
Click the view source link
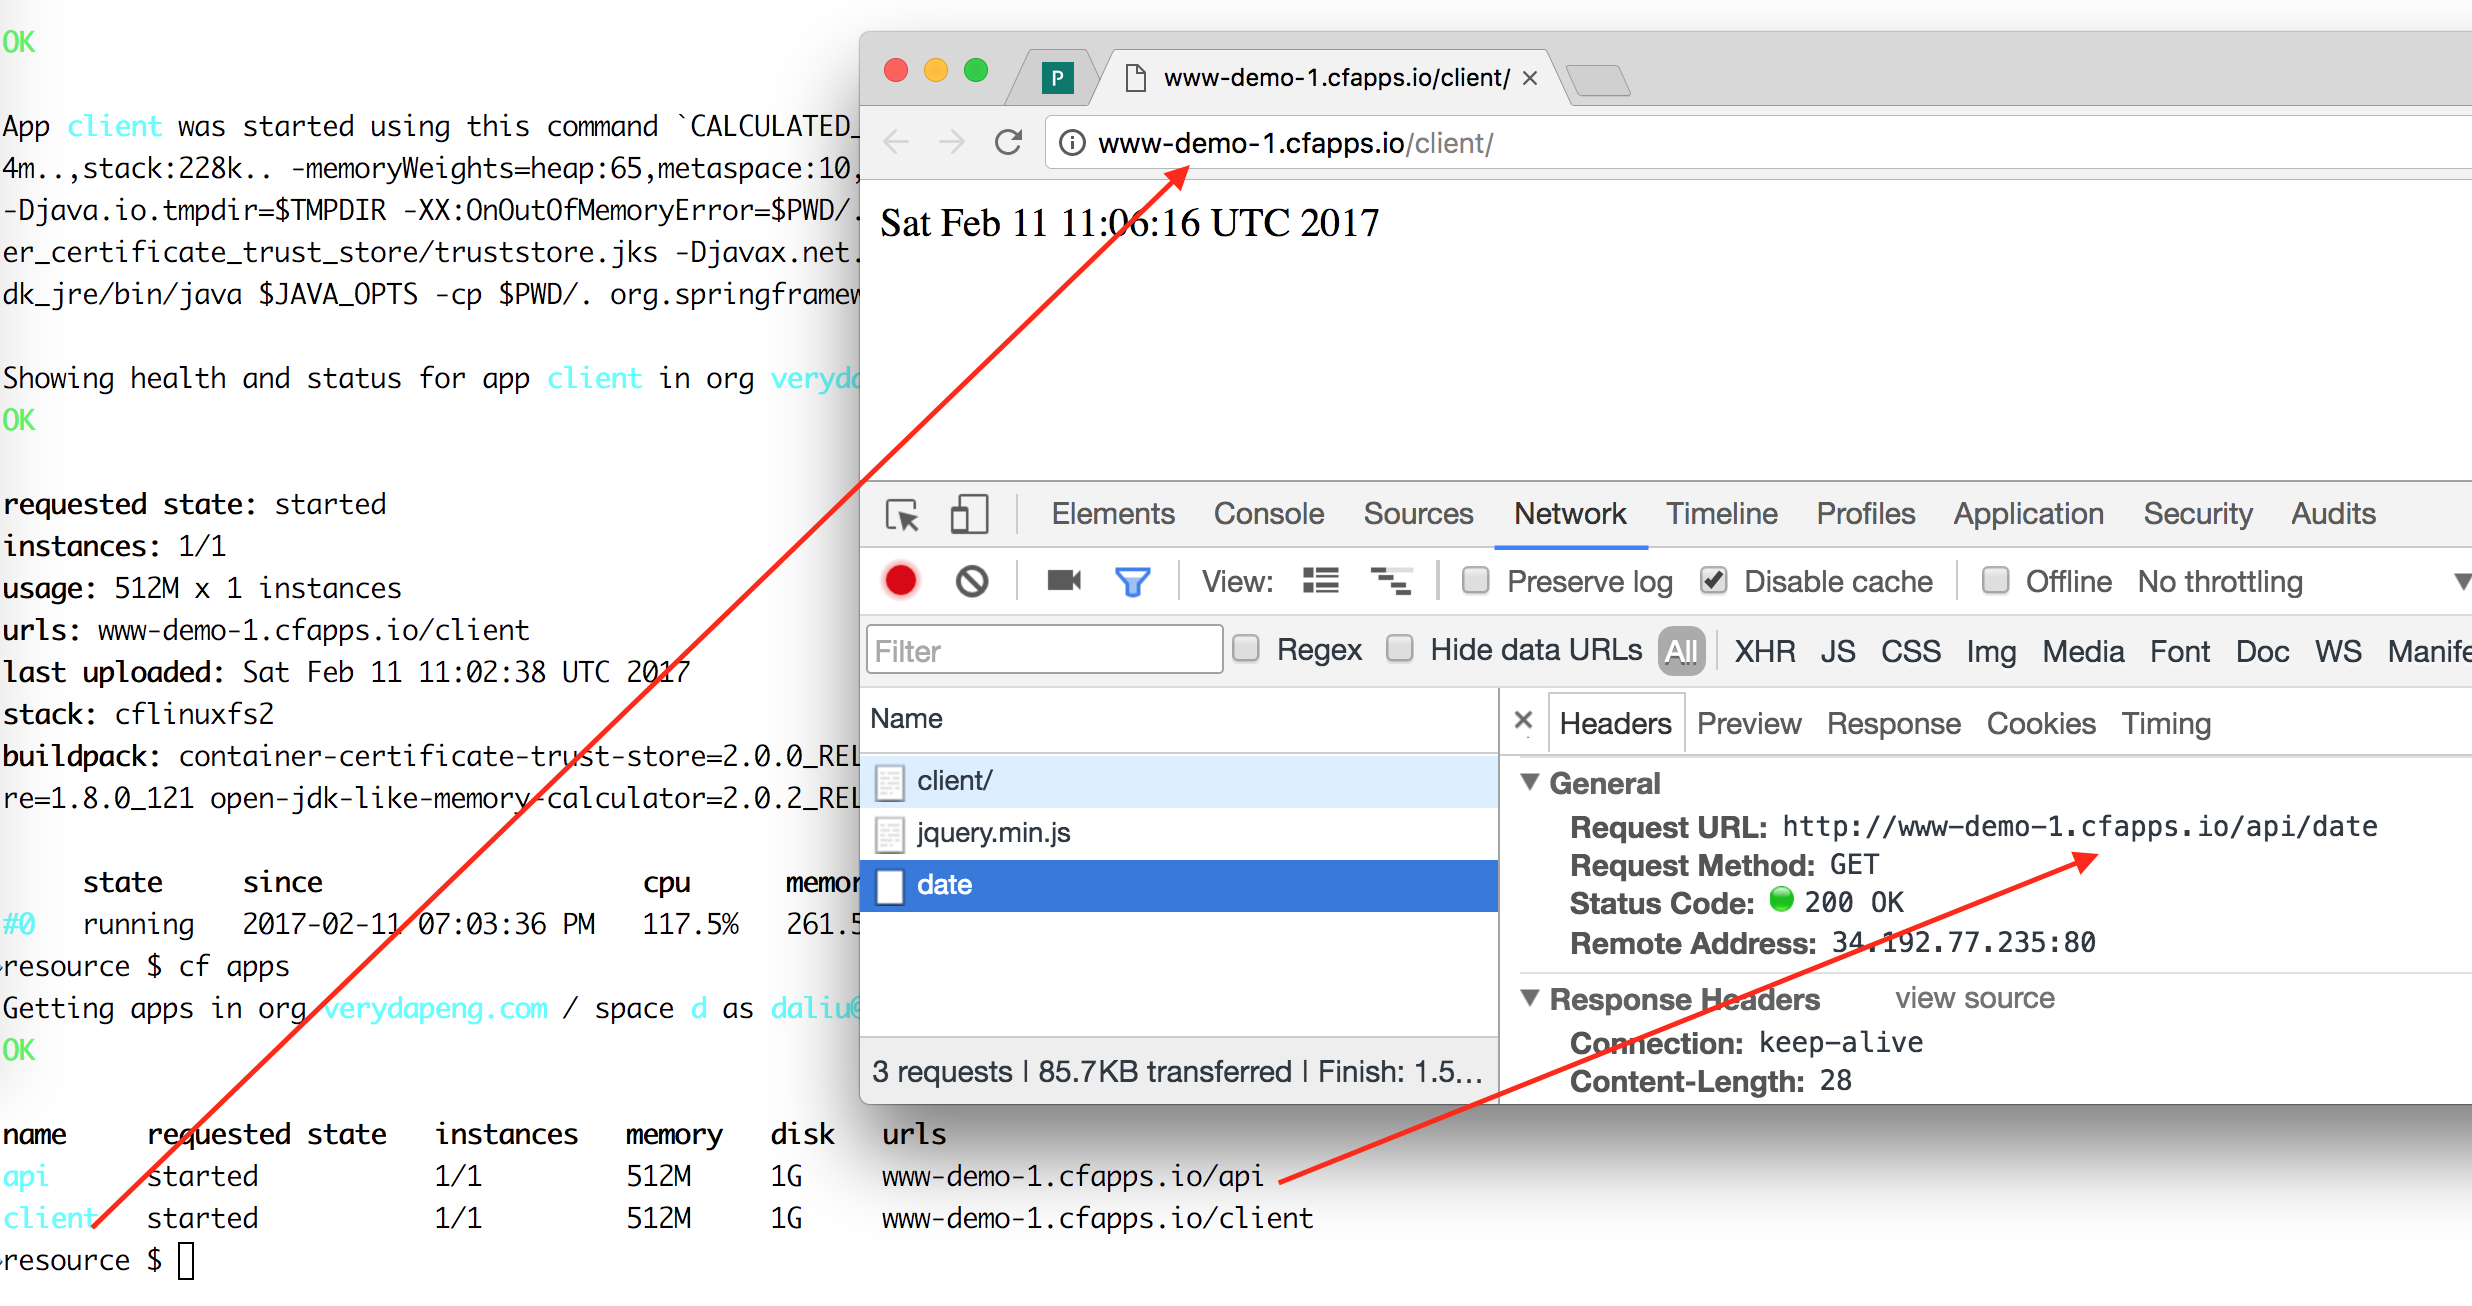pyautogui.click(x=1974, y=998)
